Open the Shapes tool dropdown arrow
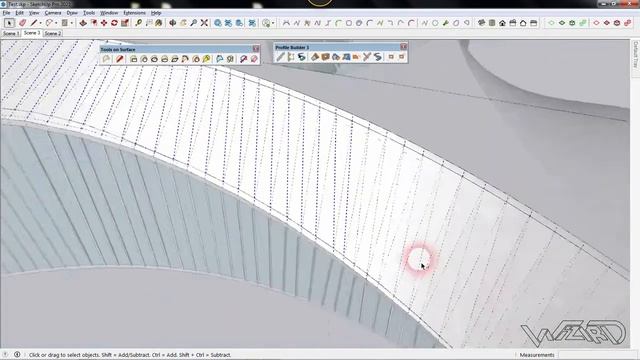The height and width of the screenshot is (360, 640). click(71, 23)
